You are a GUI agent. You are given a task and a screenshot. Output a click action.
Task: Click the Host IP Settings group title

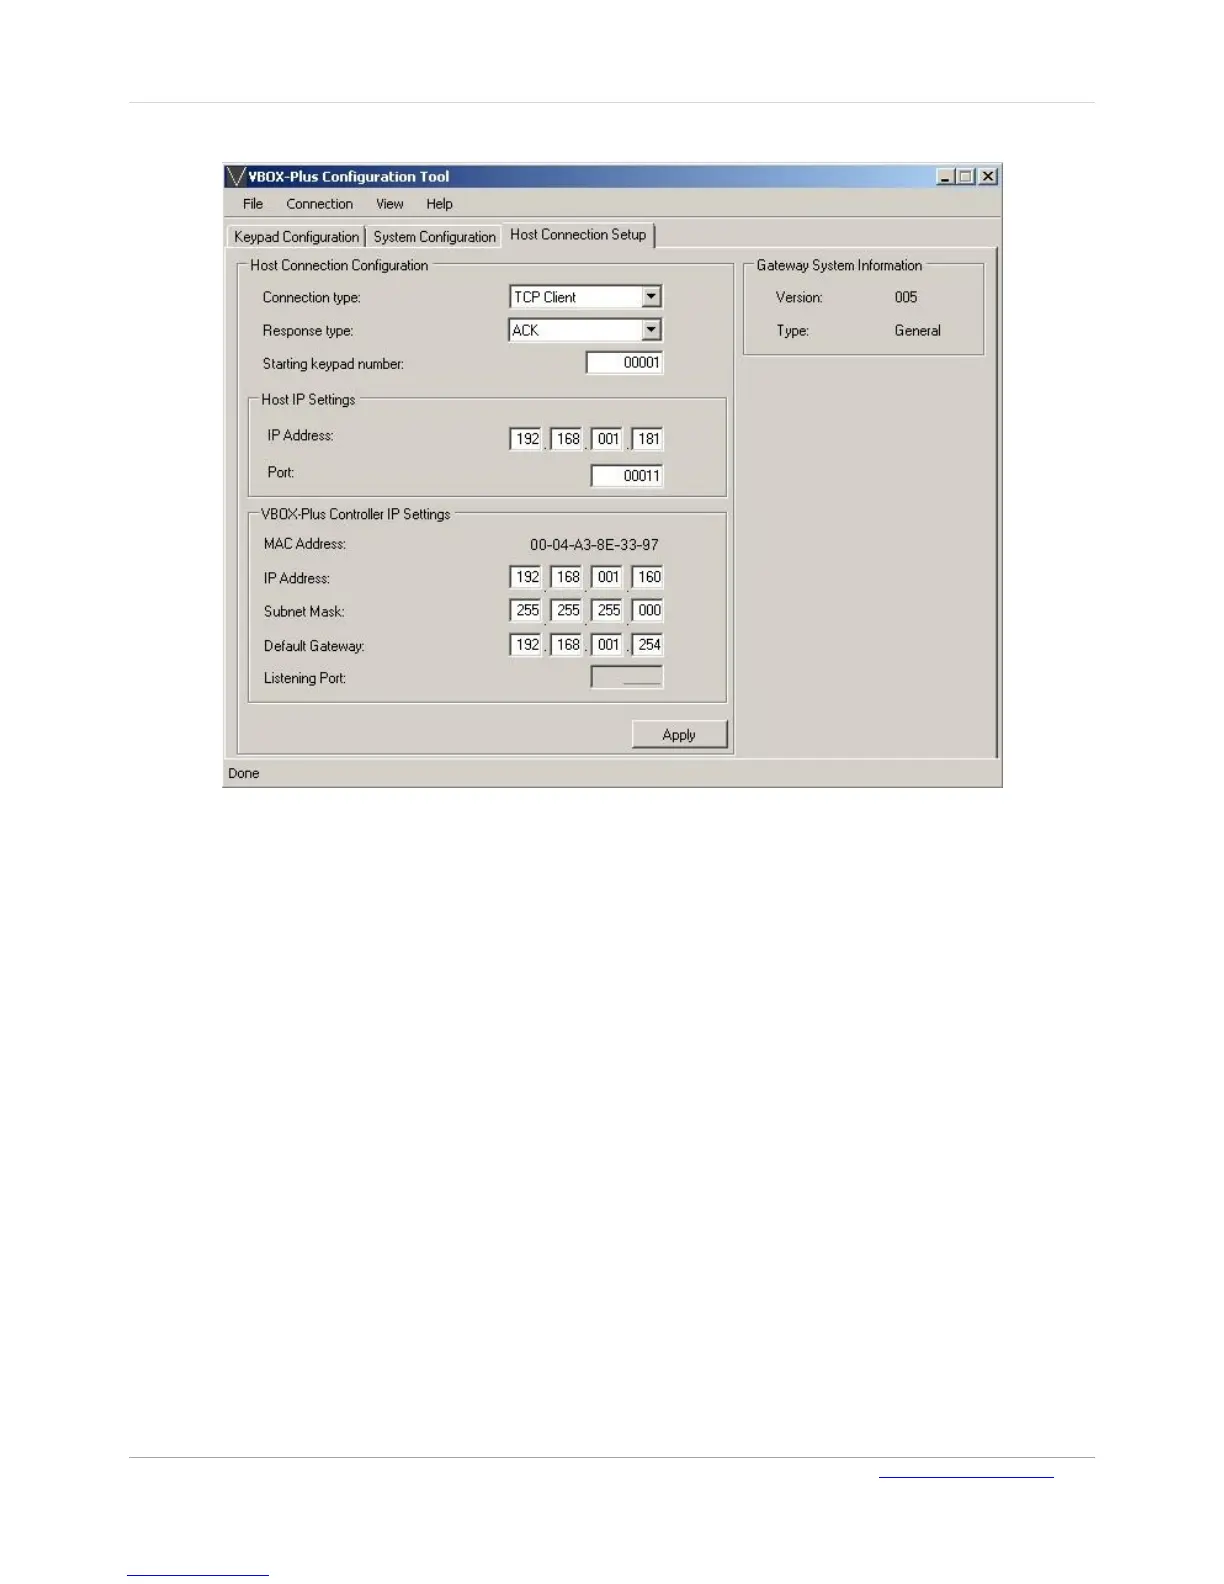pyautogui.click(x=308, y=399)
